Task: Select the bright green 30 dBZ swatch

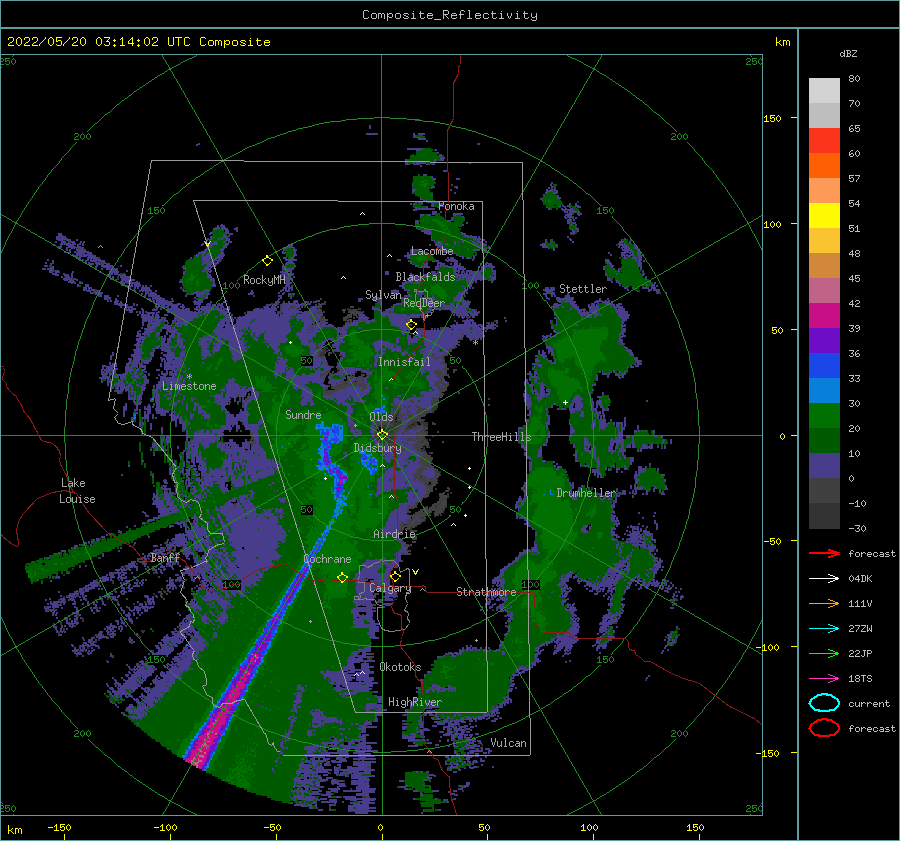Action: pyautogui.click(x=824, y=415)
